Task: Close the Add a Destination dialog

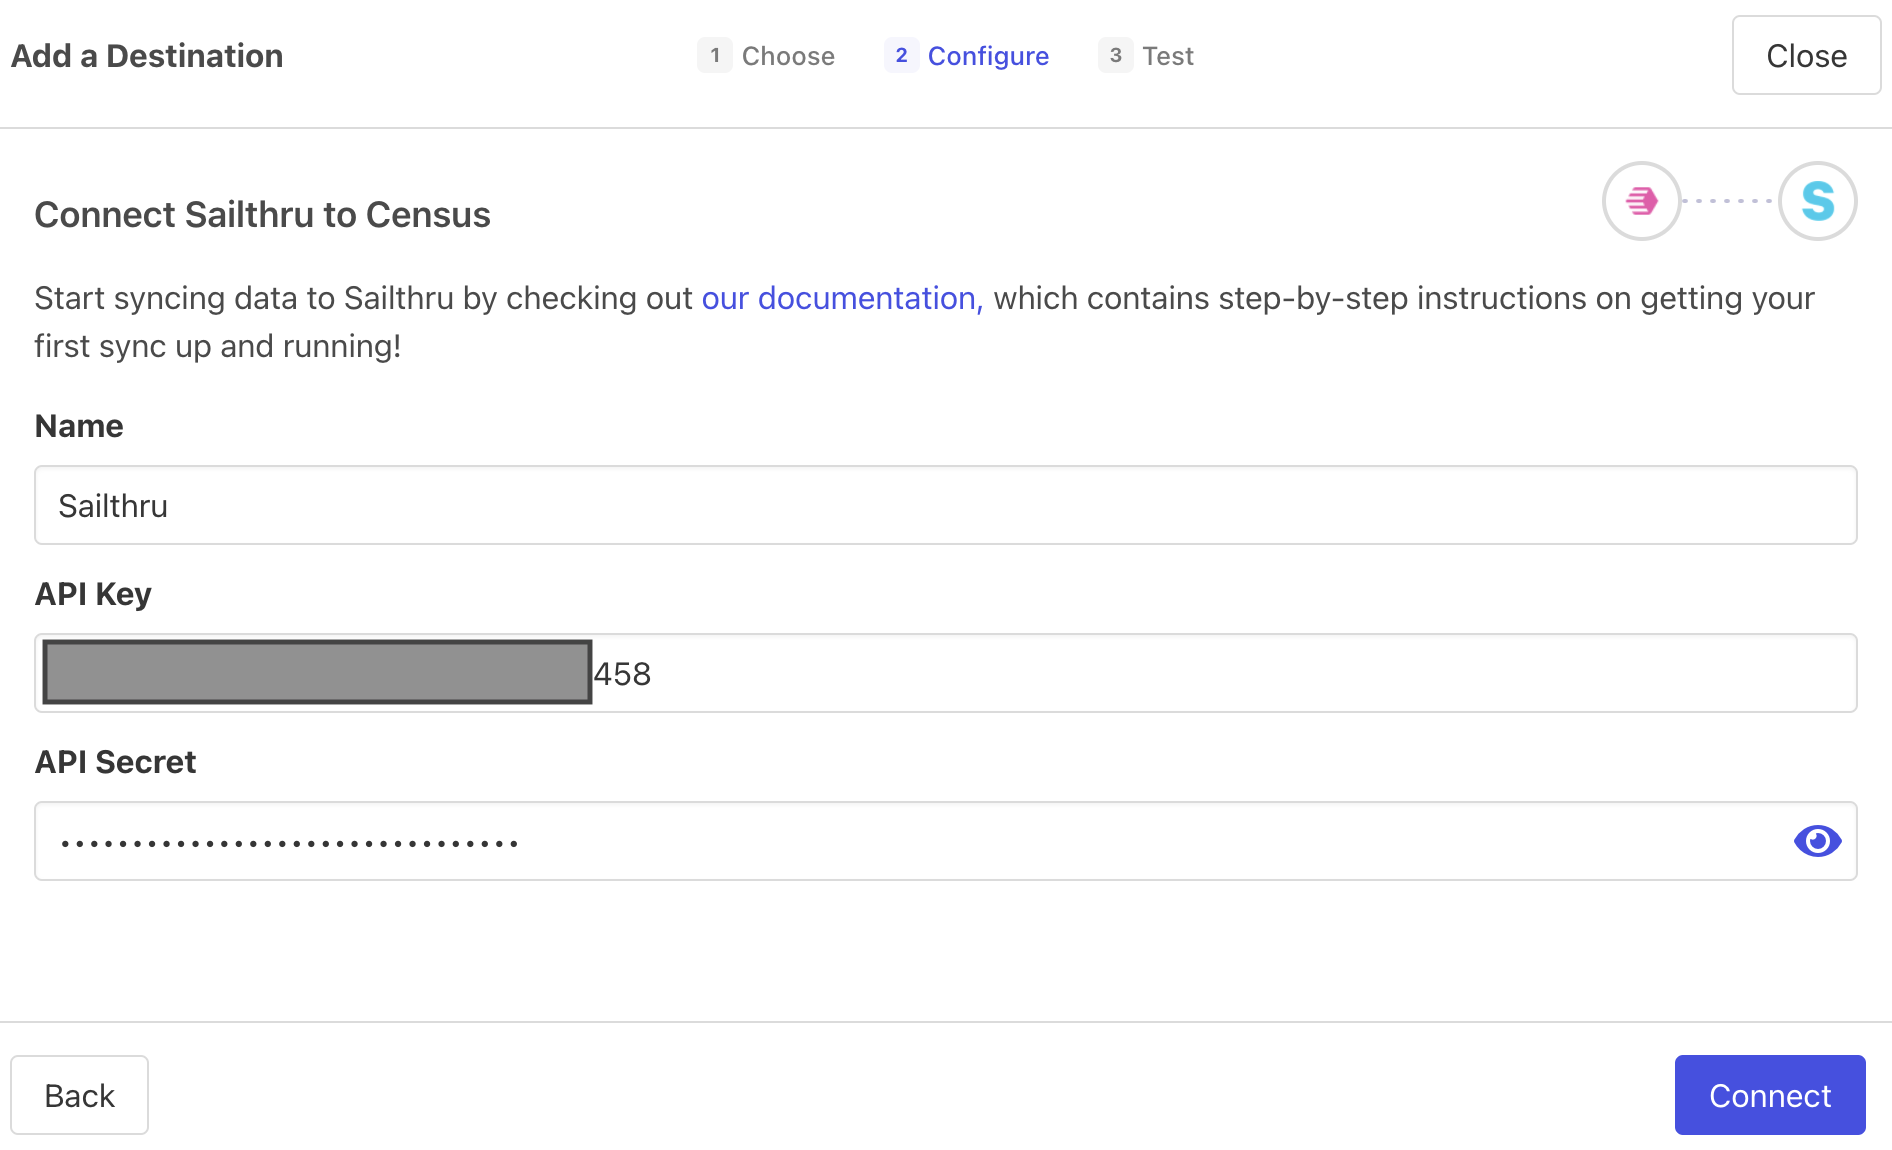Action: pos(1806,56)
